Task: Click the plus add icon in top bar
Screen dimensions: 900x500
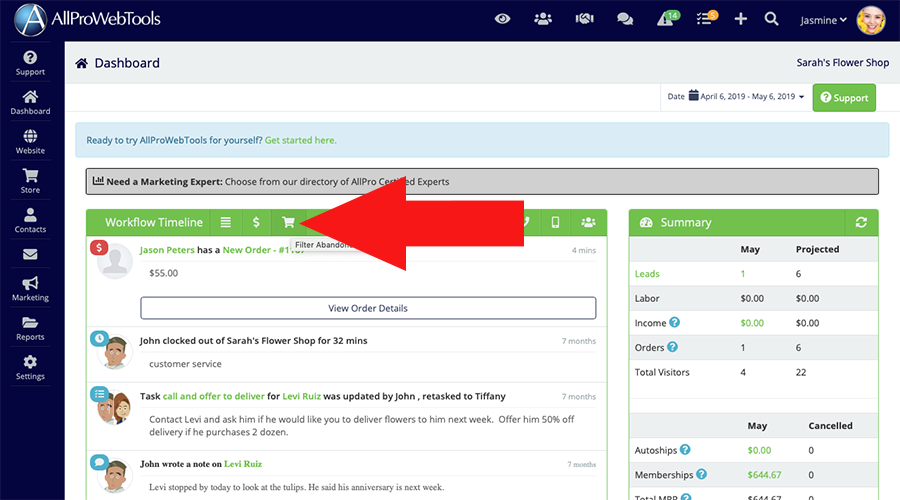Action: 740,19
